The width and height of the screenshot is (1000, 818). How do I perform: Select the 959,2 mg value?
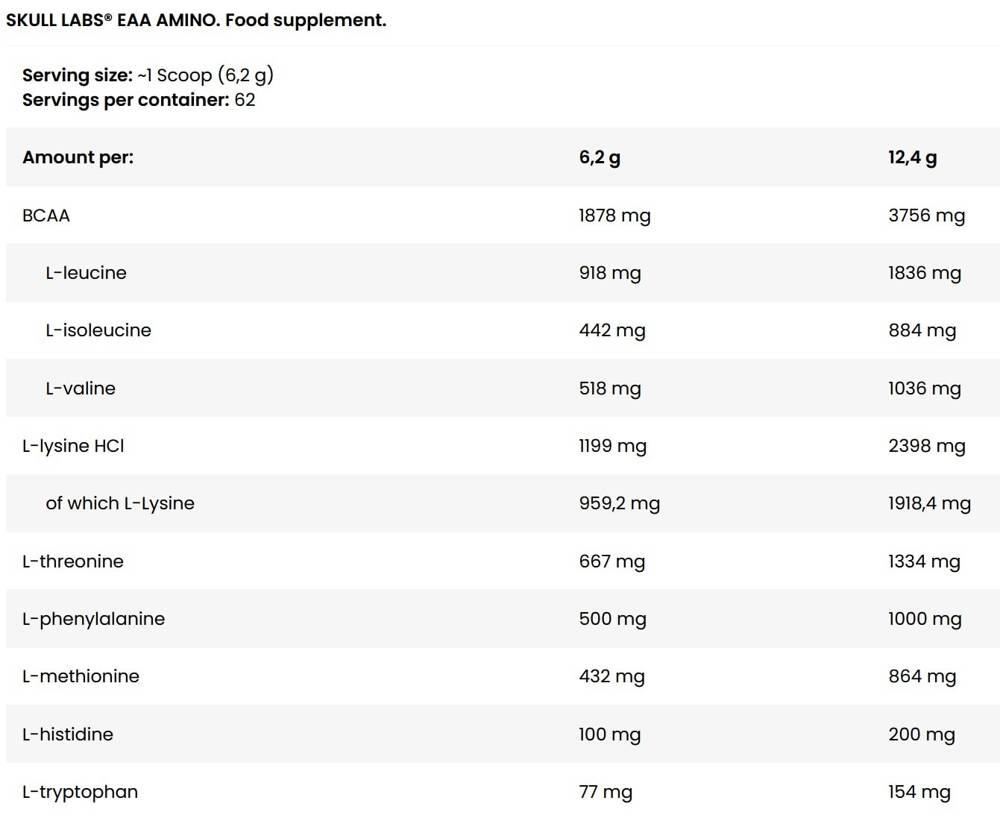pyautogui.click(x=619, y=504)
